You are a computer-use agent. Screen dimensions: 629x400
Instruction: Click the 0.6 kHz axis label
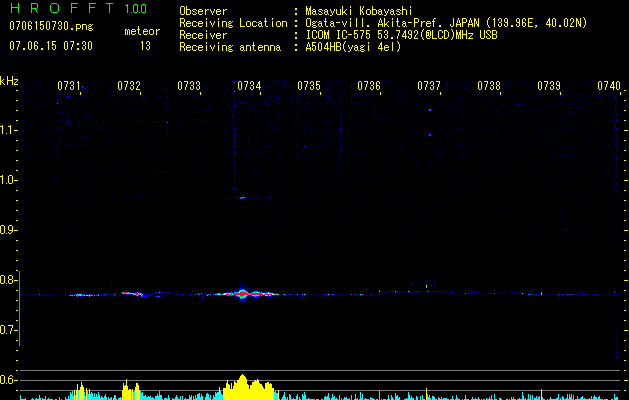(x=7, y=380)
